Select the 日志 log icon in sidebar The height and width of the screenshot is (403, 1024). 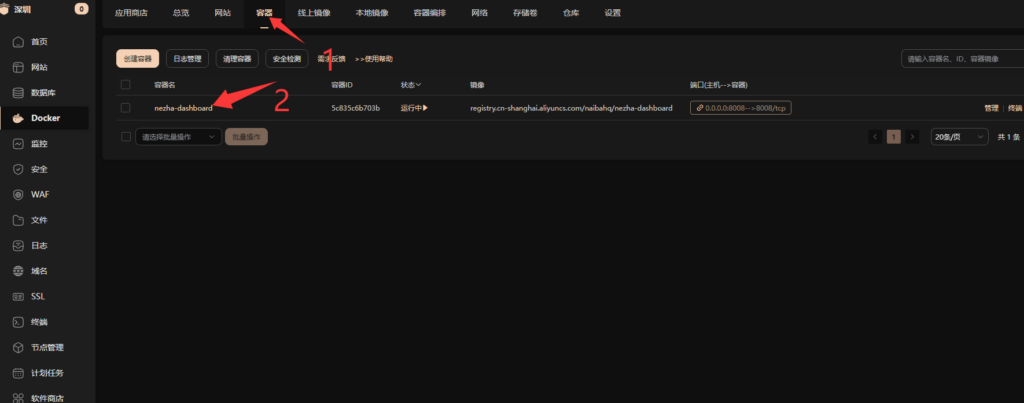pyautogui.click(x=18, y=246)
